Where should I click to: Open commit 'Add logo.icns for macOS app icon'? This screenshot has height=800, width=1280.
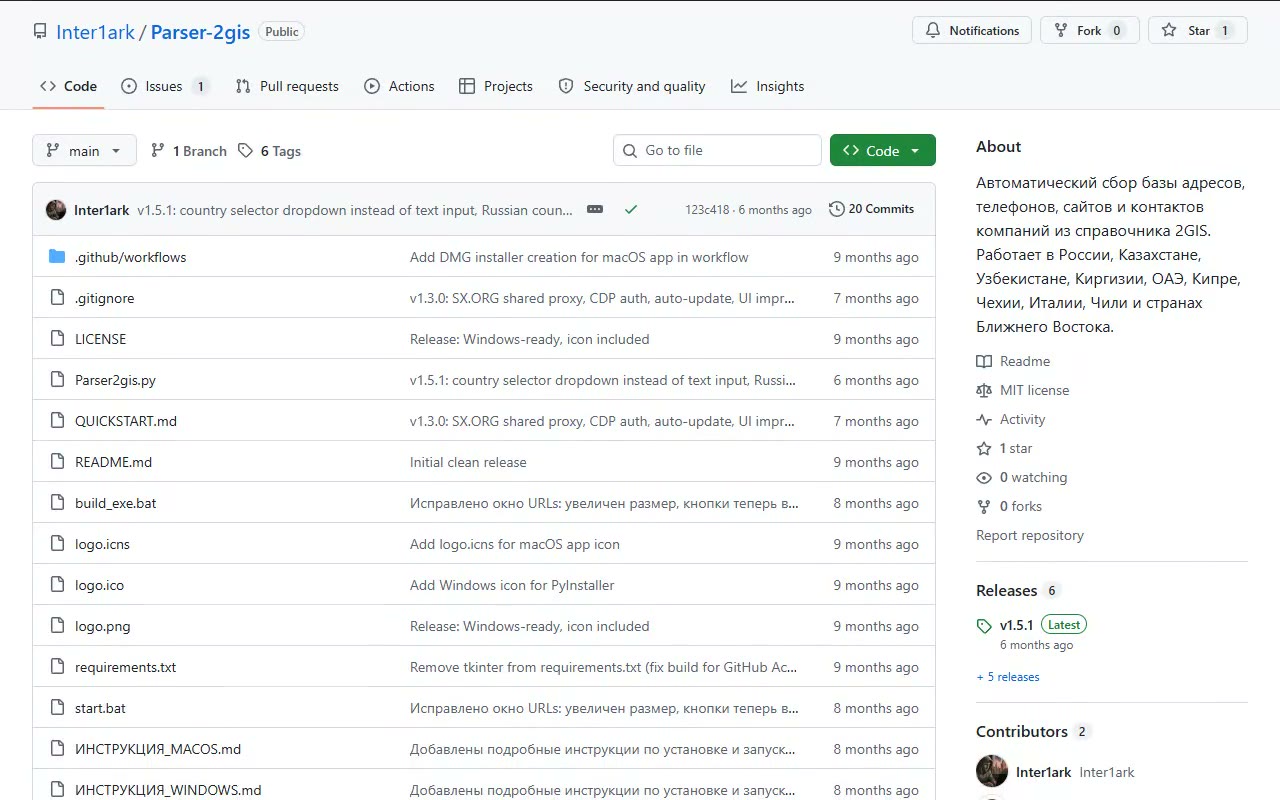point(515,544)
